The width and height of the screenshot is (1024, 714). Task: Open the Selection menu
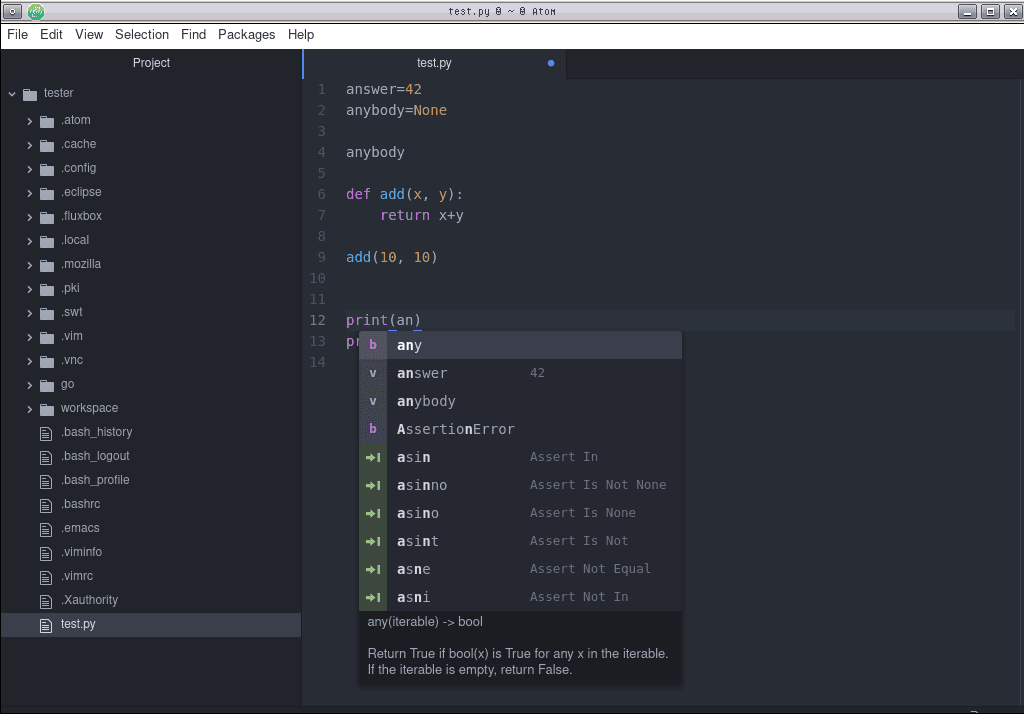(142, 34)
